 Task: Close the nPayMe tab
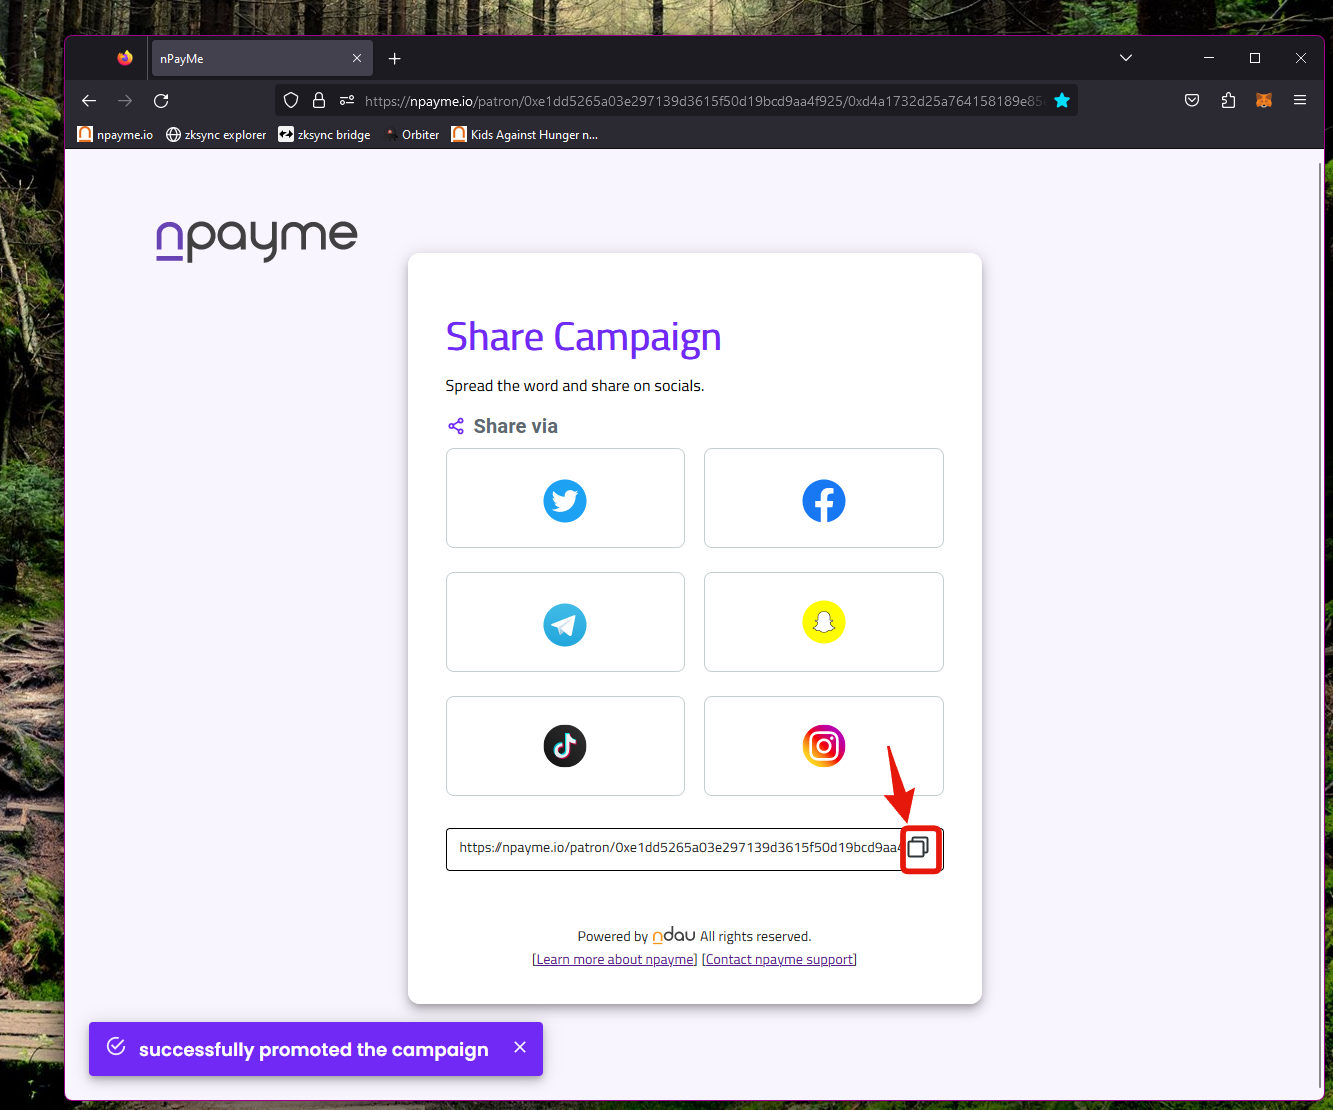357,59
